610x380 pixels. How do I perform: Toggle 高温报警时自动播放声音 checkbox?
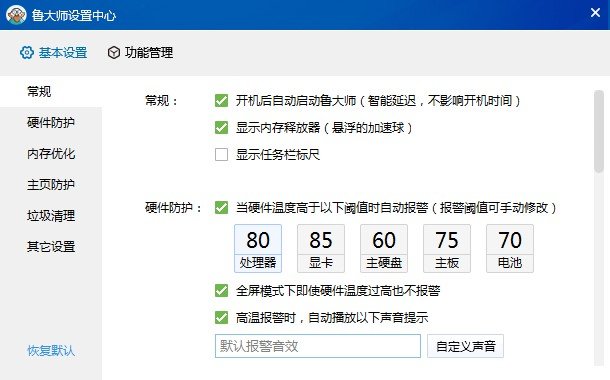221,318
